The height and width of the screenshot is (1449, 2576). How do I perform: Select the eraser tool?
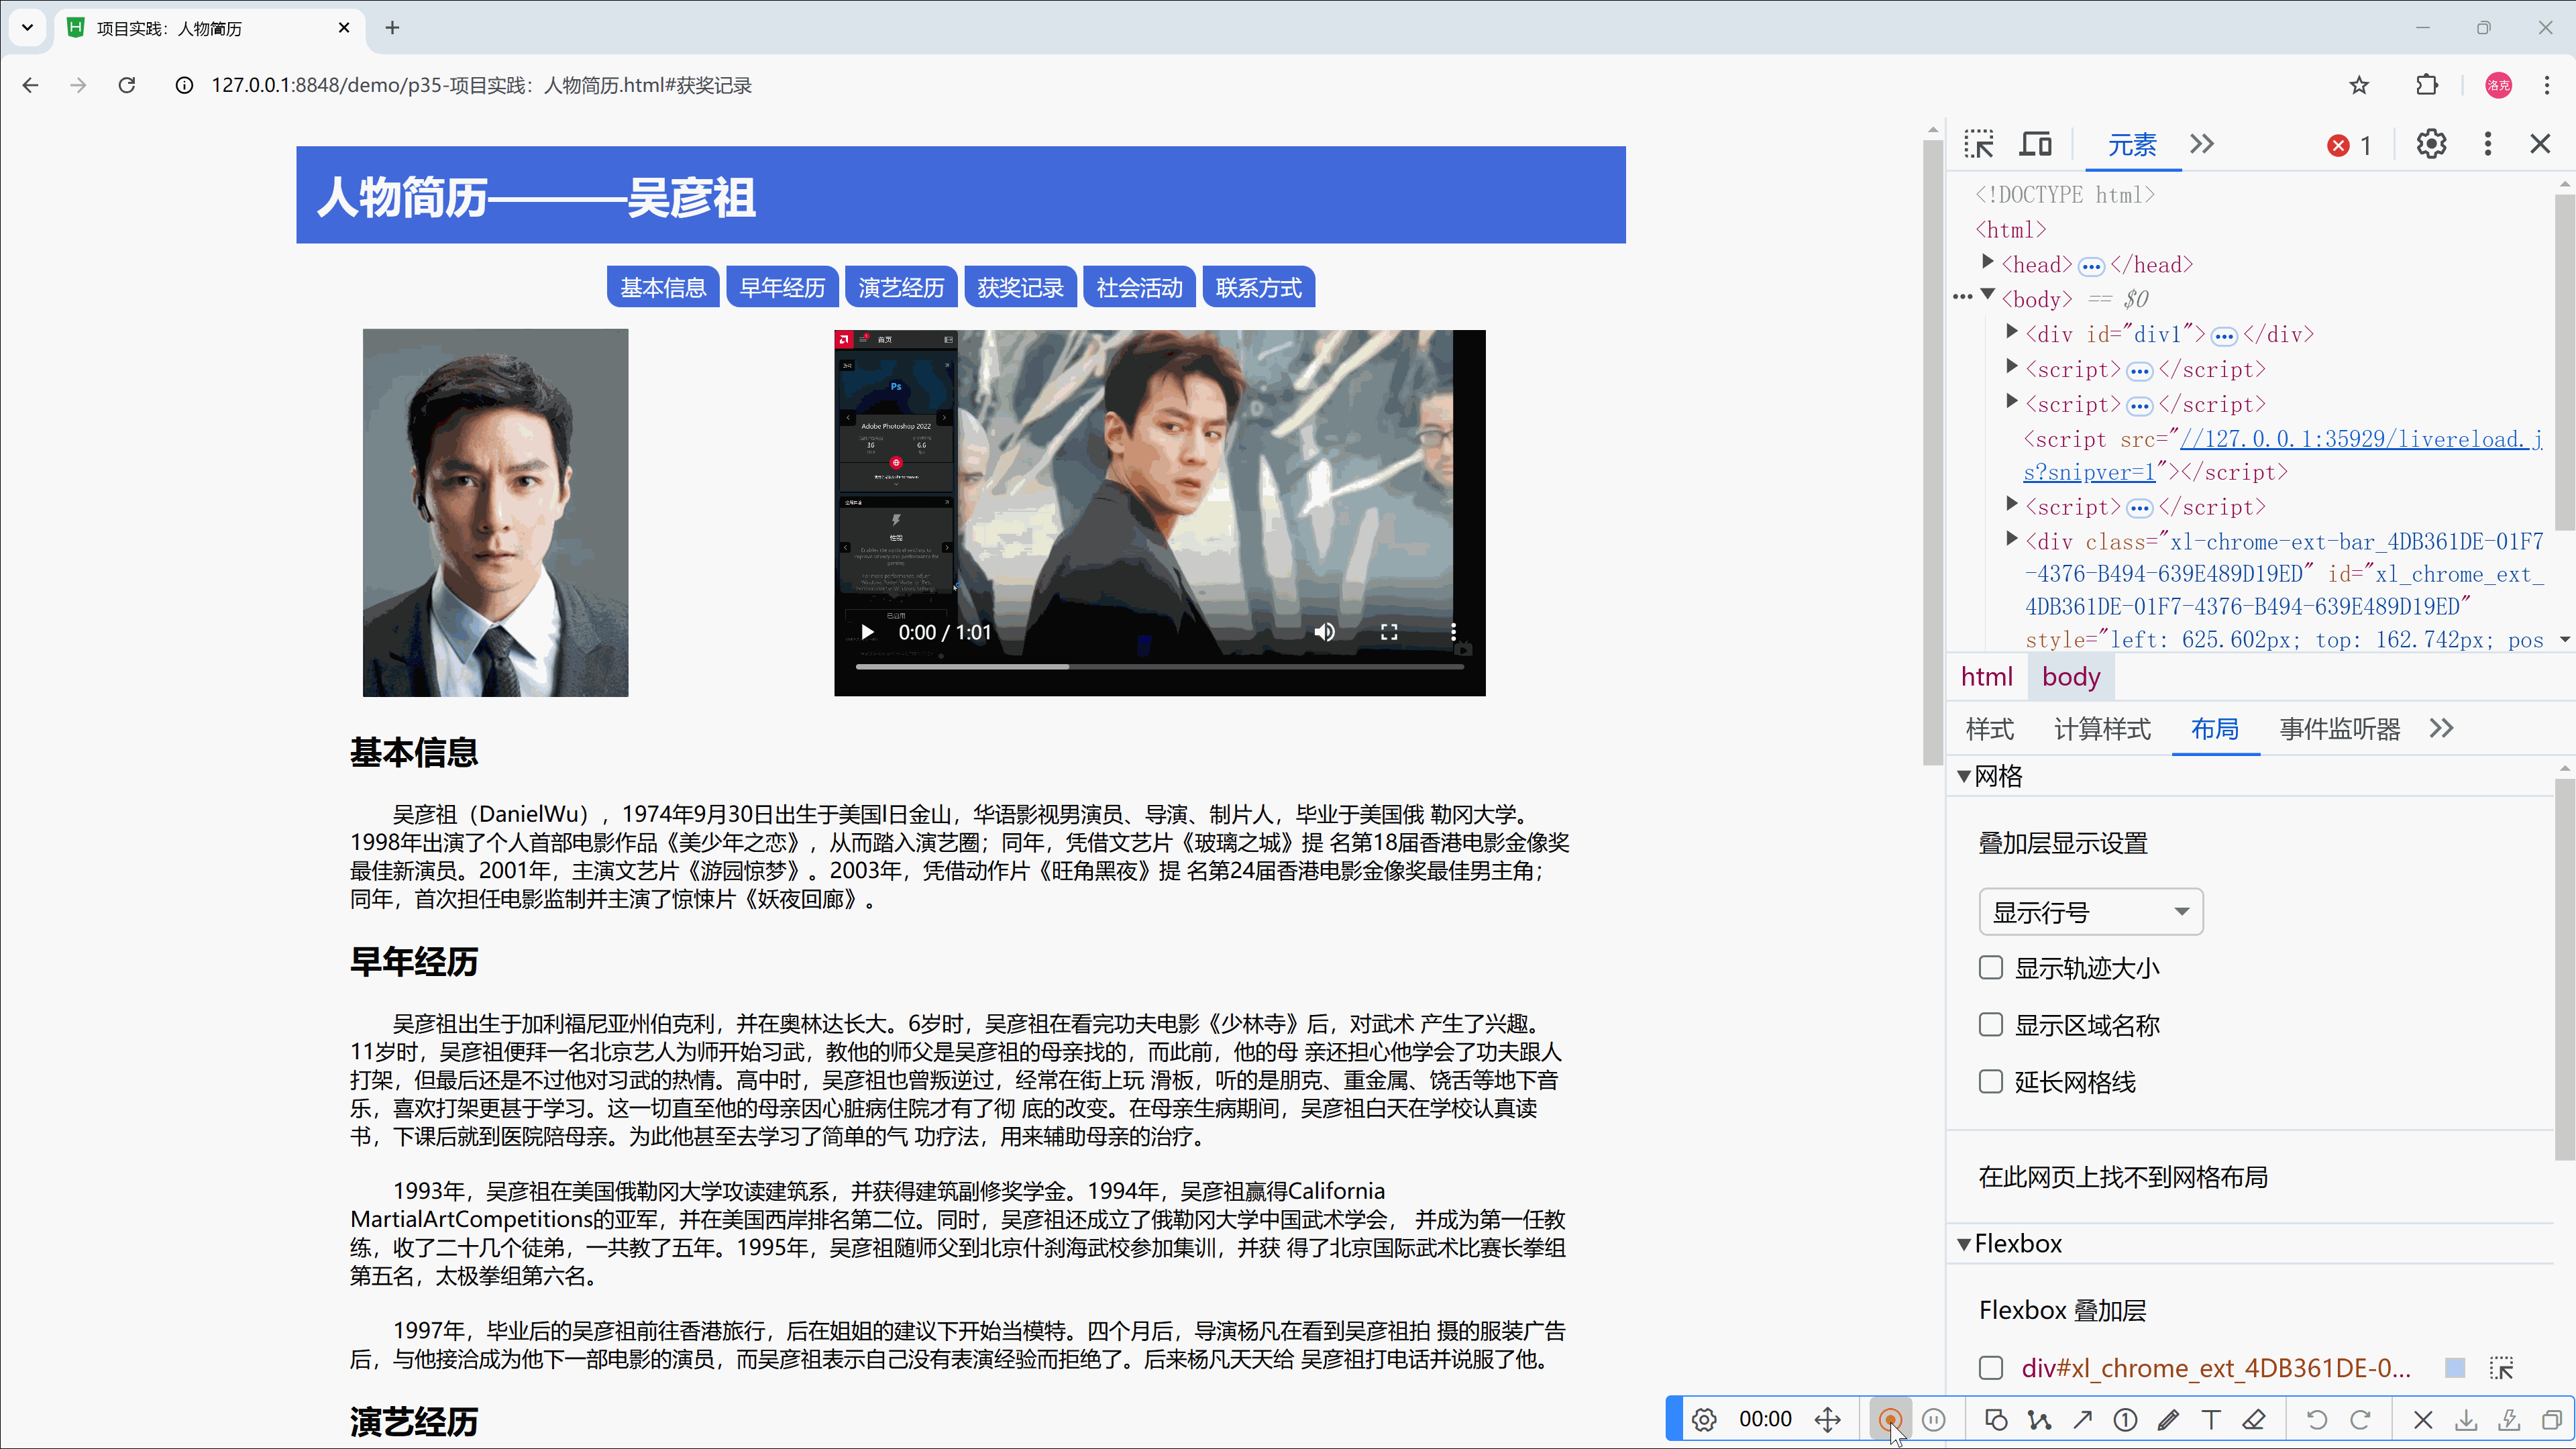click(2254, 1419)
